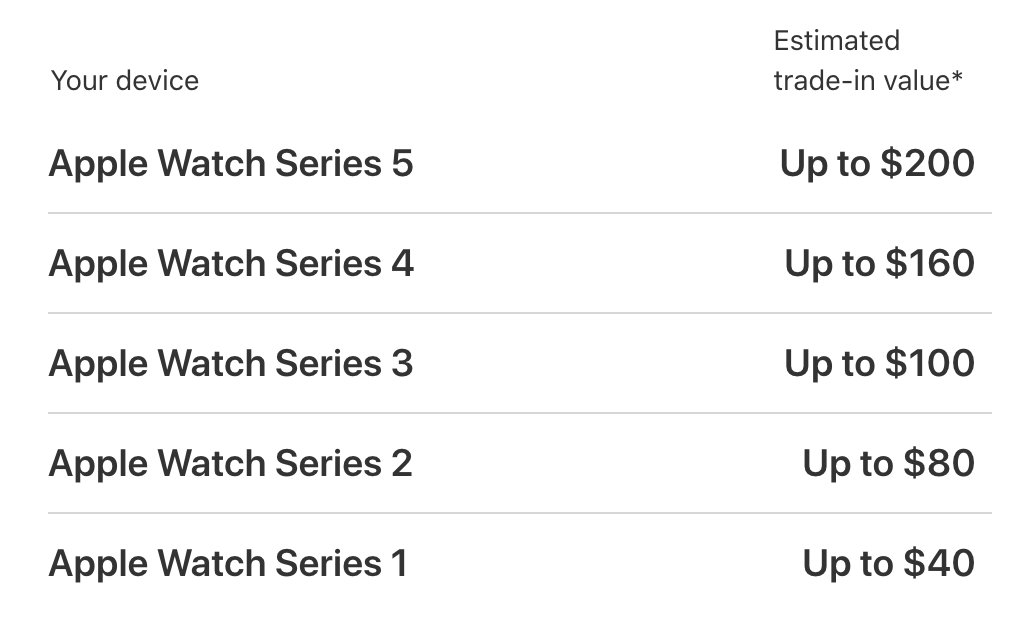1032x624 pixels.
Task: Click the Up to $200 value
Action: [877, 165]
